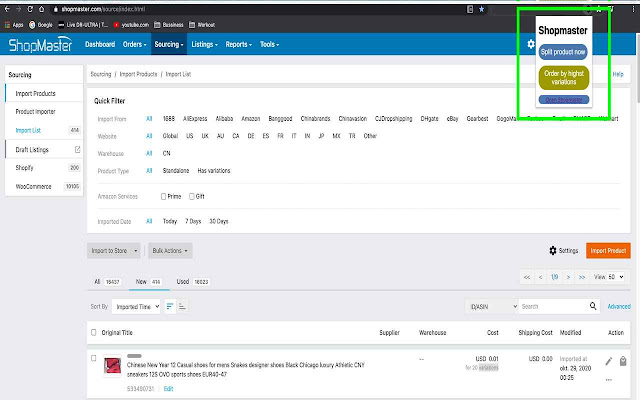Click the orange Import Product button
The image size is (640, 400).
pyautogui.click(x=608, y=251)
